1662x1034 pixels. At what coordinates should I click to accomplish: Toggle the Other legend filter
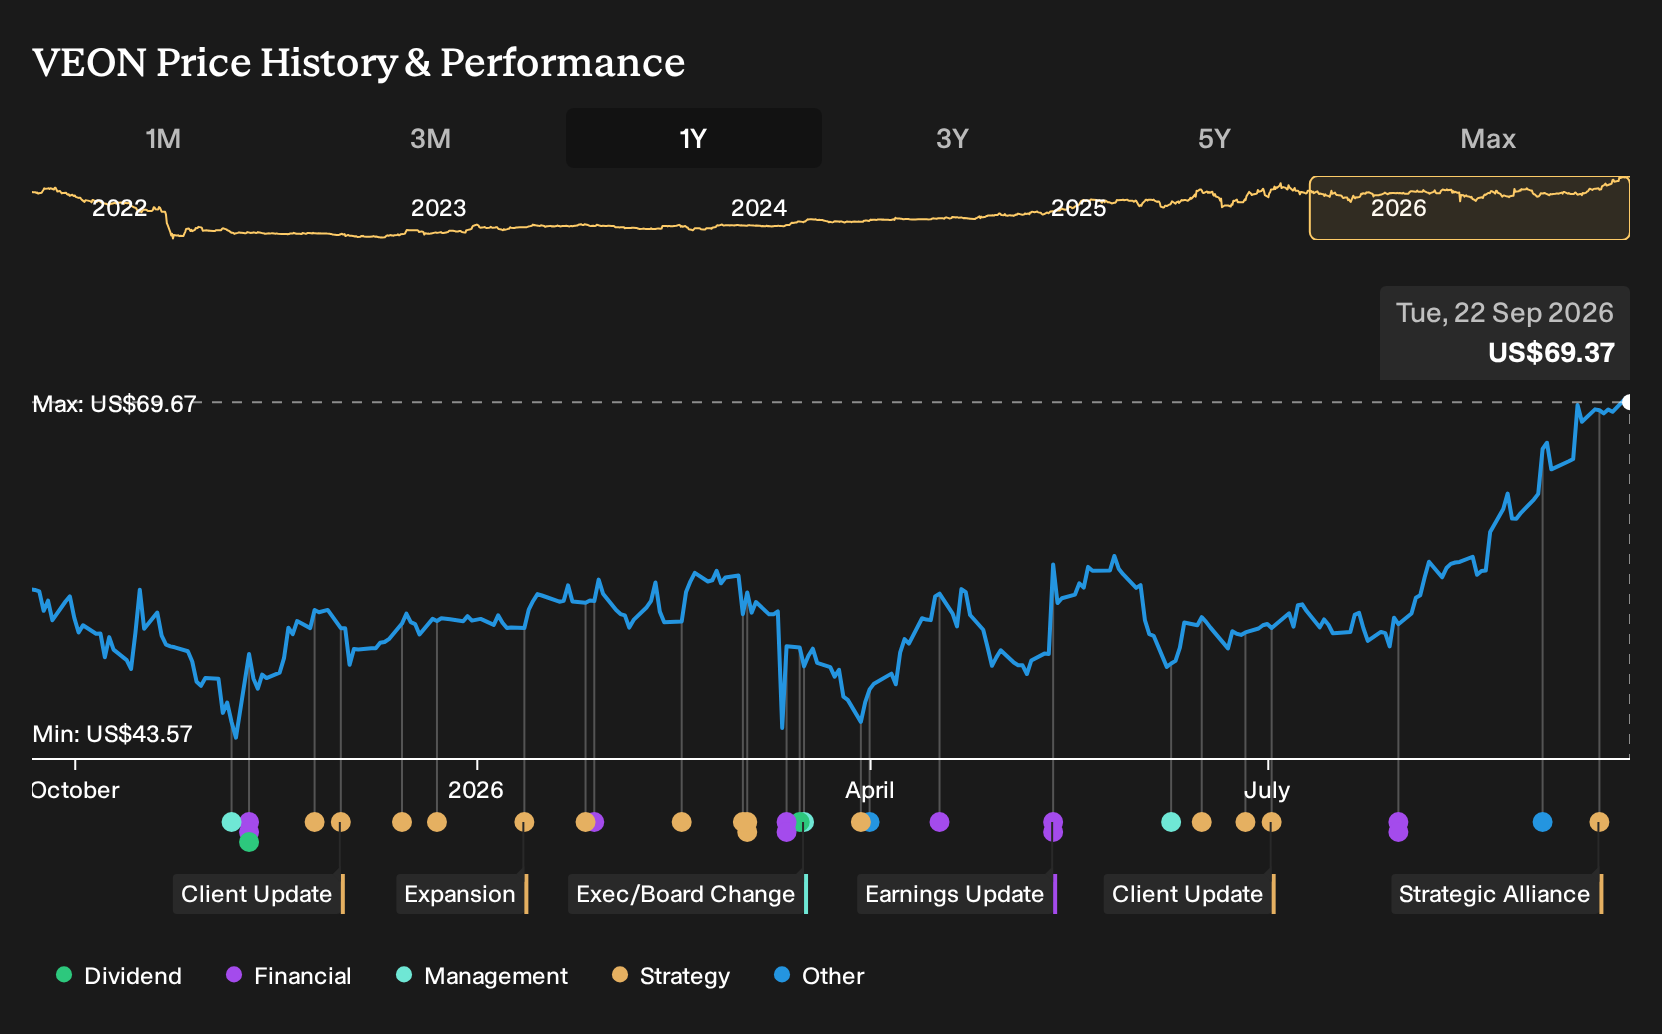tap(819, 976)
